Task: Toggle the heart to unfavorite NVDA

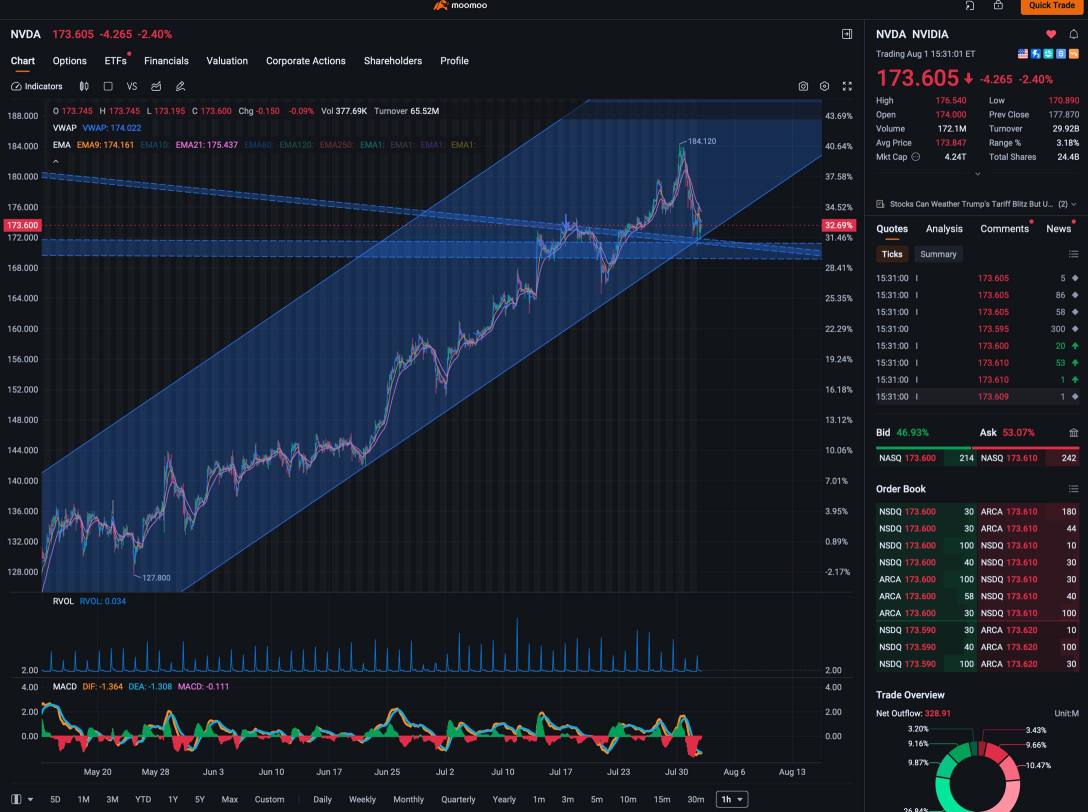Action: pos(1051,35)
